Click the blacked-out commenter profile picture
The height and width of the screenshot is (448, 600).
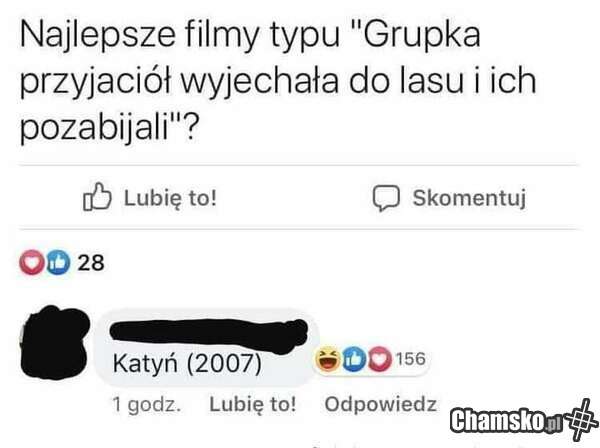54,342
